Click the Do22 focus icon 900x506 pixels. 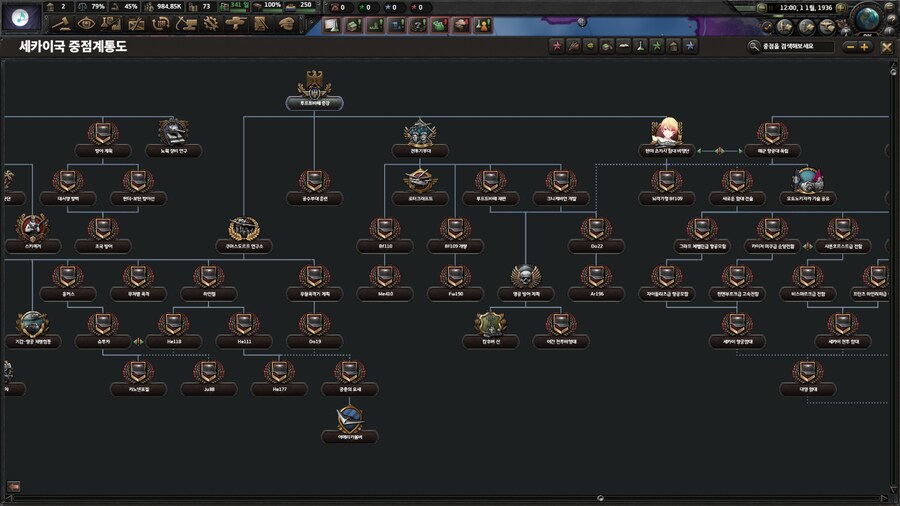(596, 229)
